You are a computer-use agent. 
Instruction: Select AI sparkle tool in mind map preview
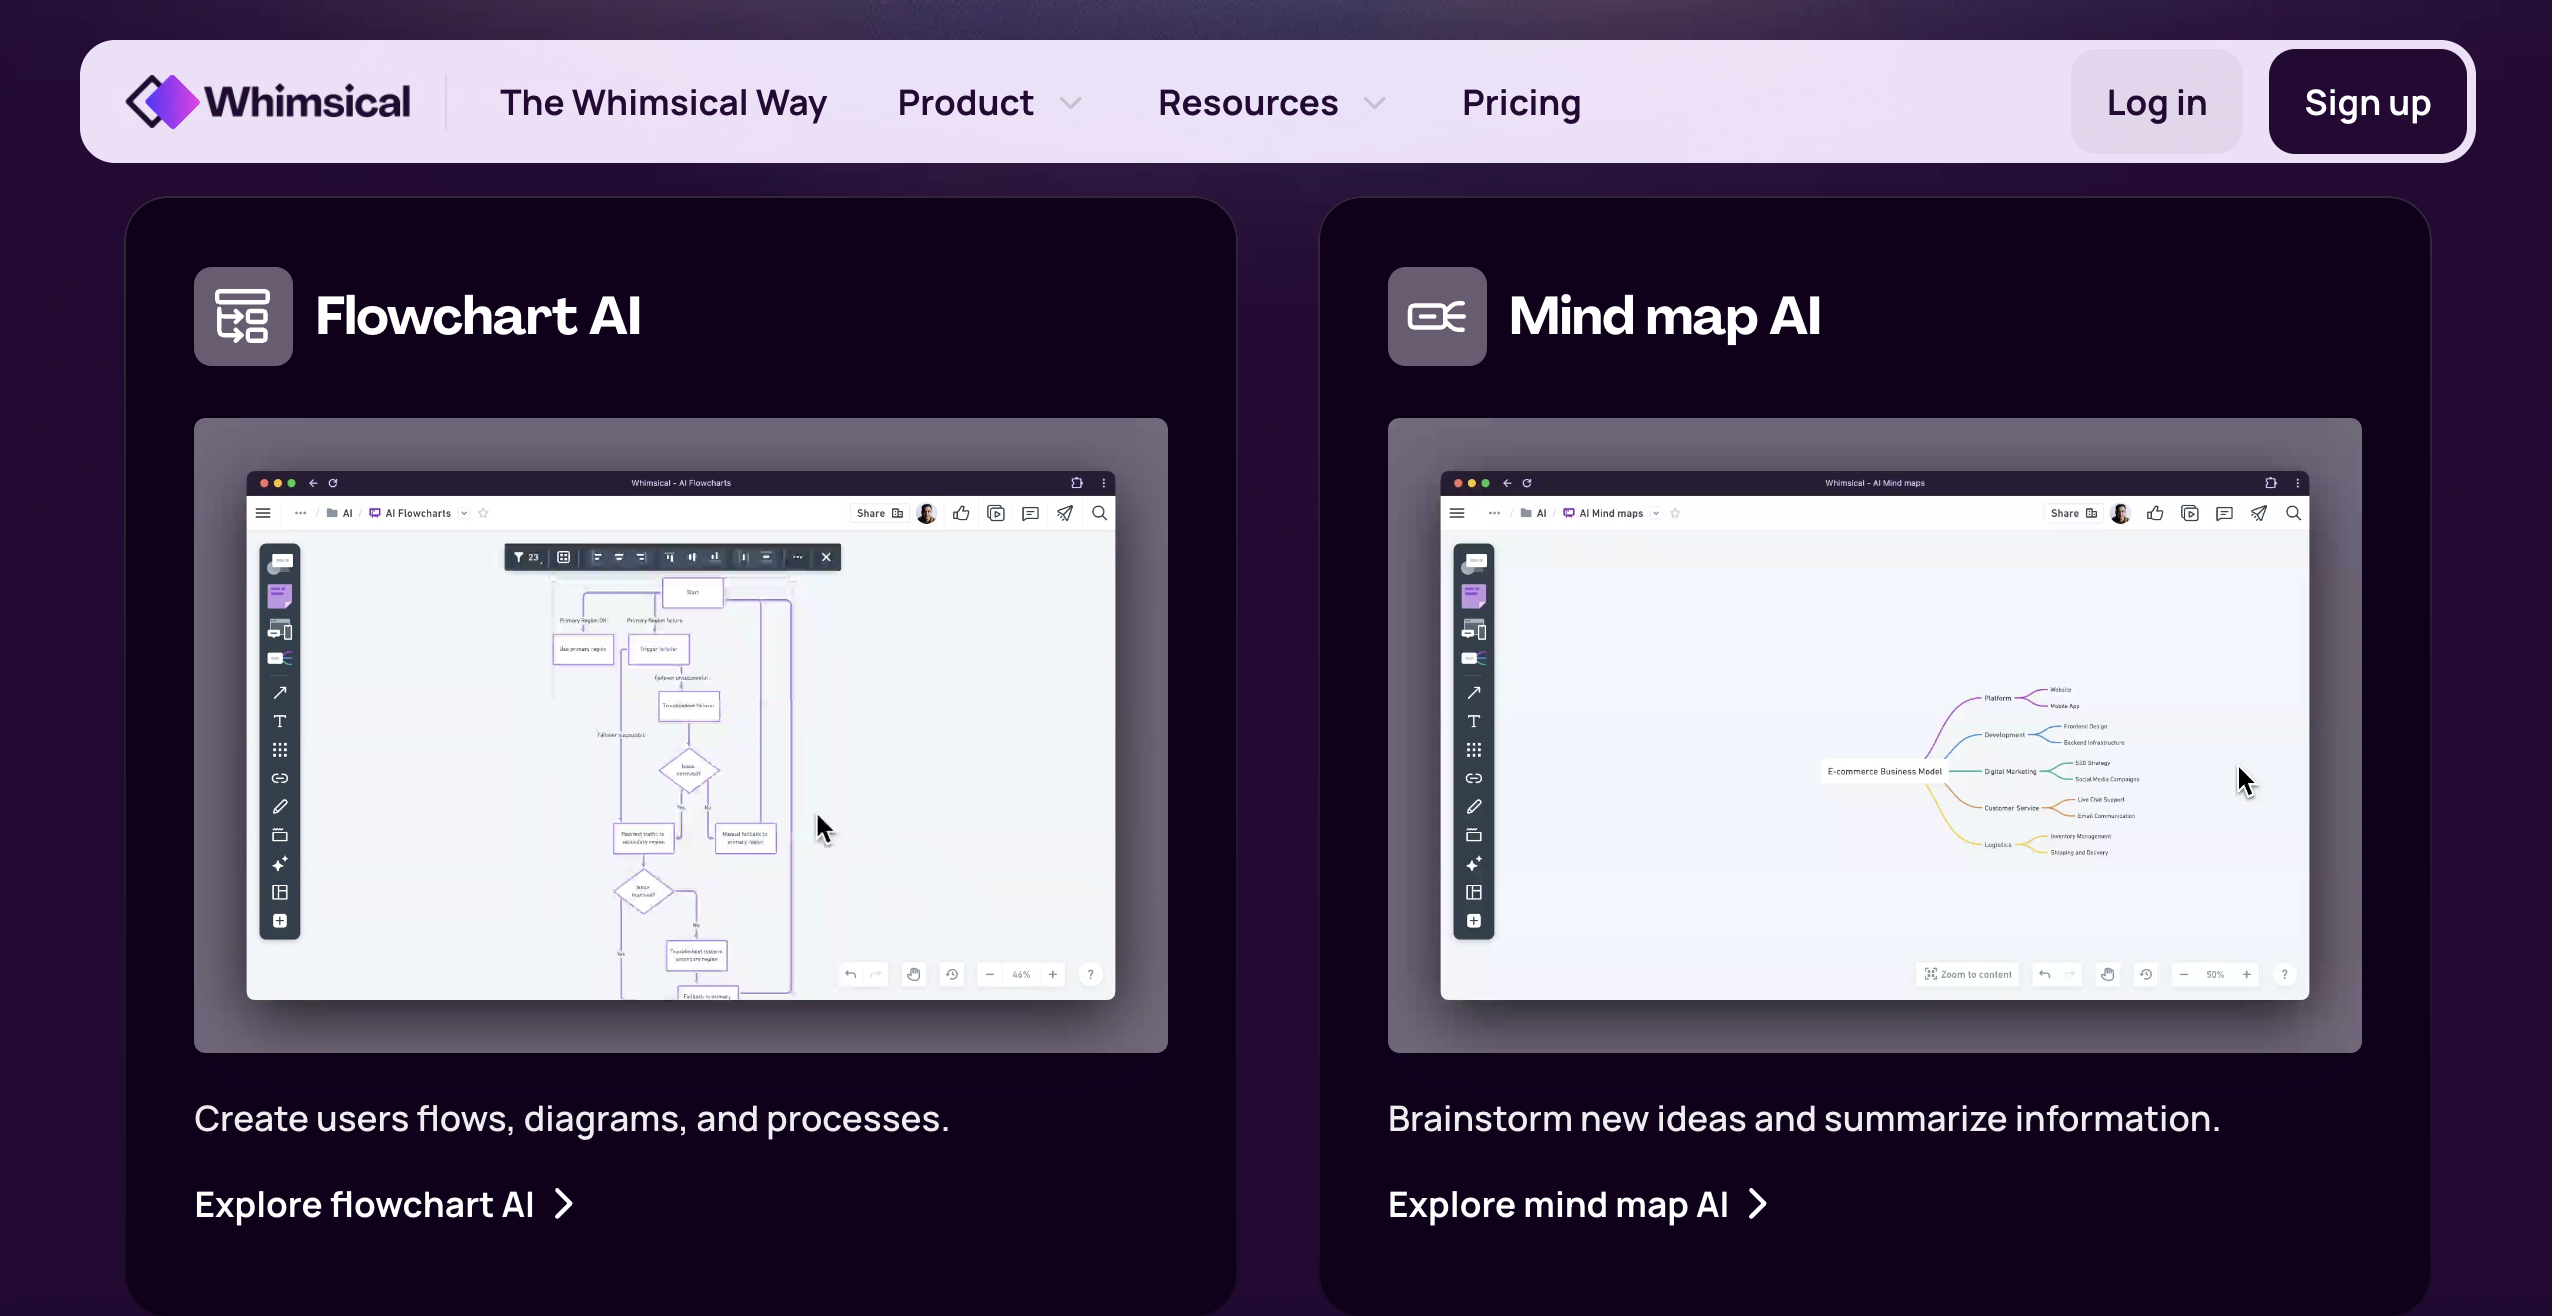(1474, 864)
